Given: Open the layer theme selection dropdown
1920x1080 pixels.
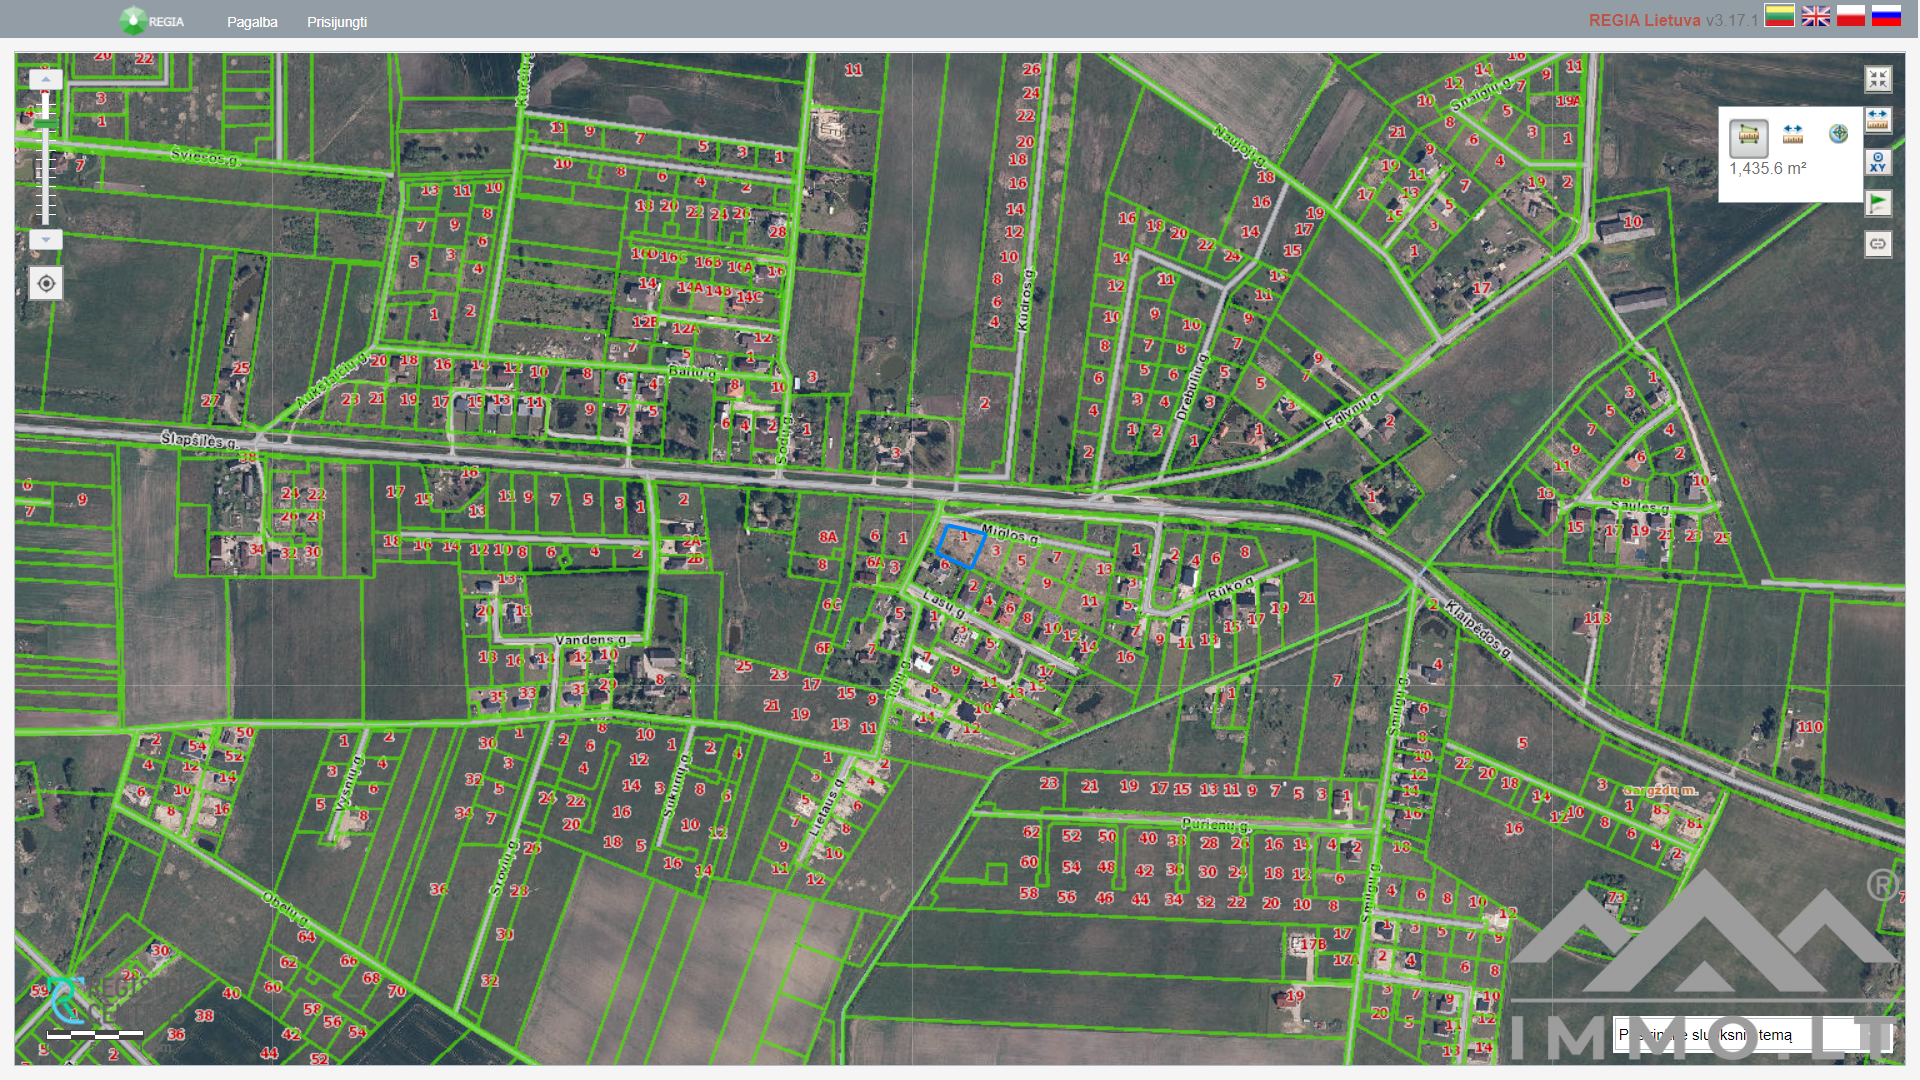Looking at the screenshot, I should pyautogui.click(x=1751, y=1035).
